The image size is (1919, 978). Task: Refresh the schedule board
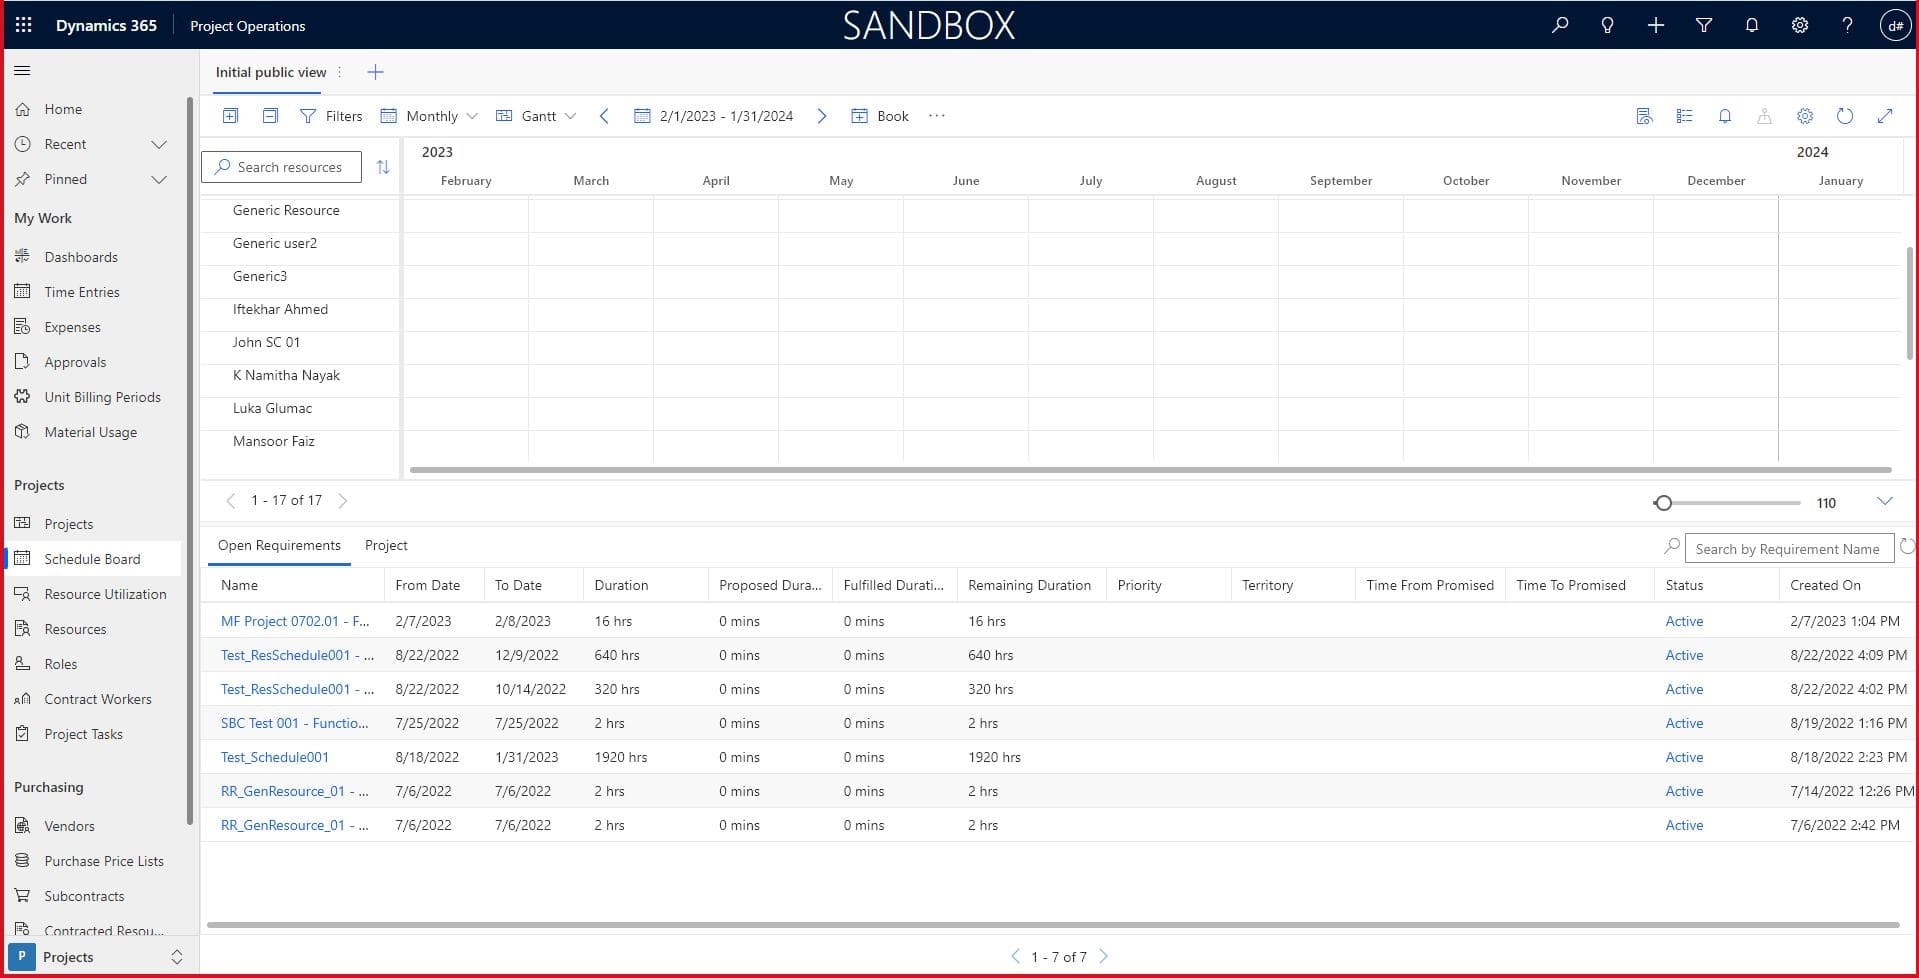click(1844, 116)
